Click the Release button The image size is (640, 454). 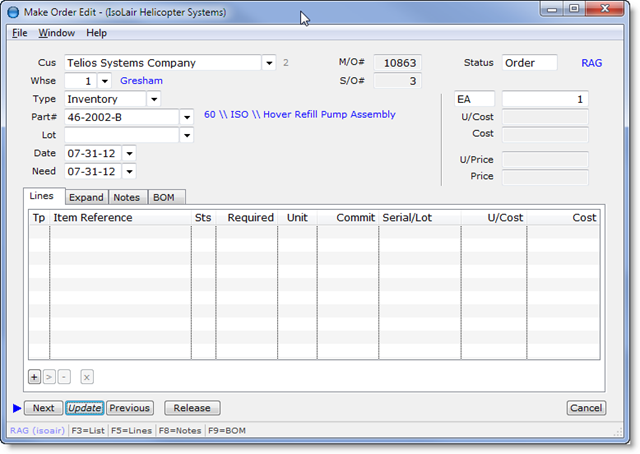pyautogui.click(x=192, y=408)
